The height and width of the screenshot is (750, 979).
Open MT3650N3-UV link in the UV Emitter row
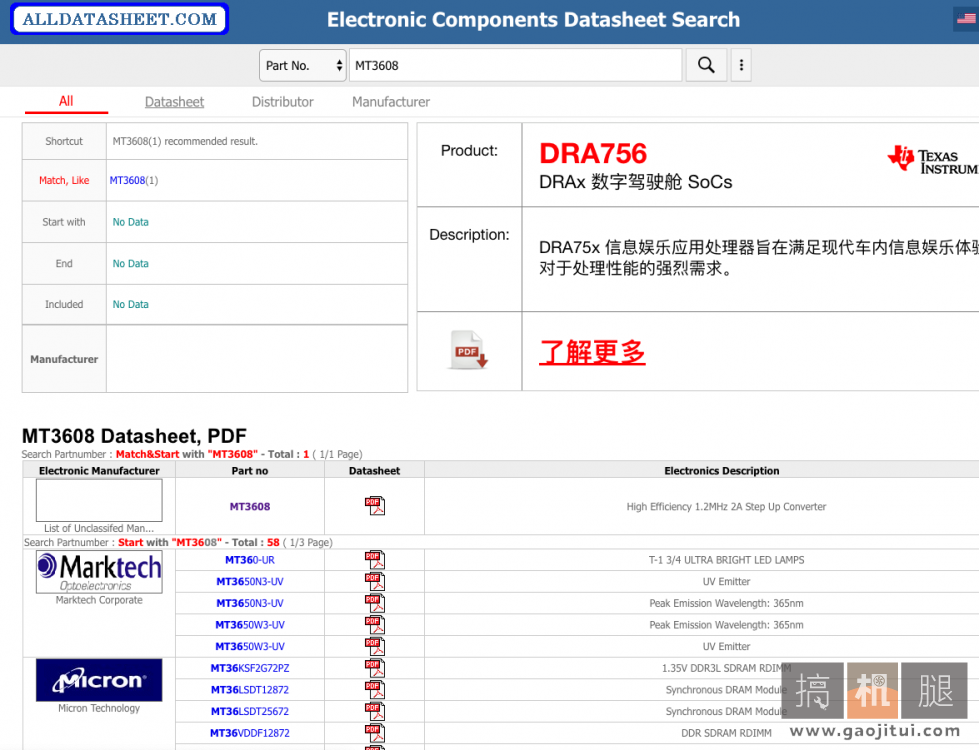(250, 581)
